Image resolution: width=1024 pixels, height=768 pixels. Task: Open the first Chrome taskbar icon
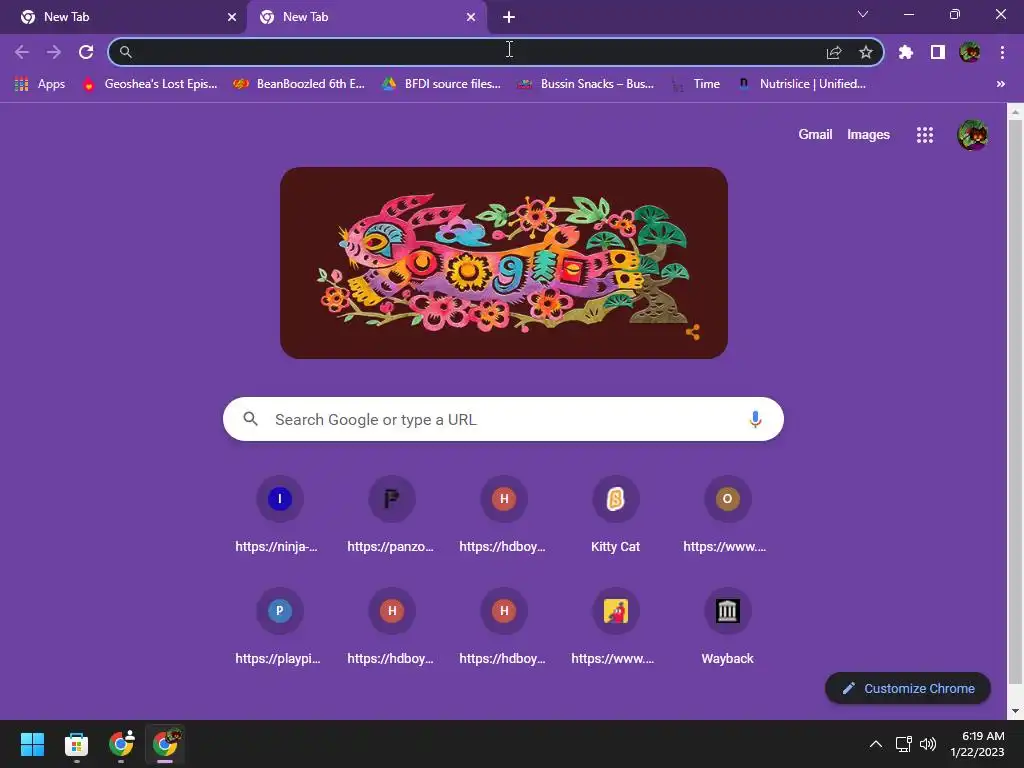pyautogui.click(x=121, y=744)
